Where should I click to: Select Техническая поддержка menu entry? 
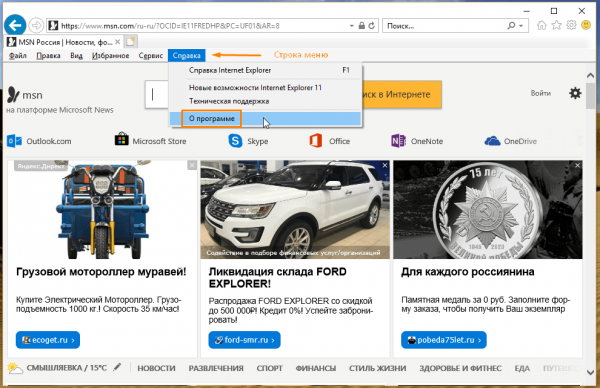click(x=266, y=101)
